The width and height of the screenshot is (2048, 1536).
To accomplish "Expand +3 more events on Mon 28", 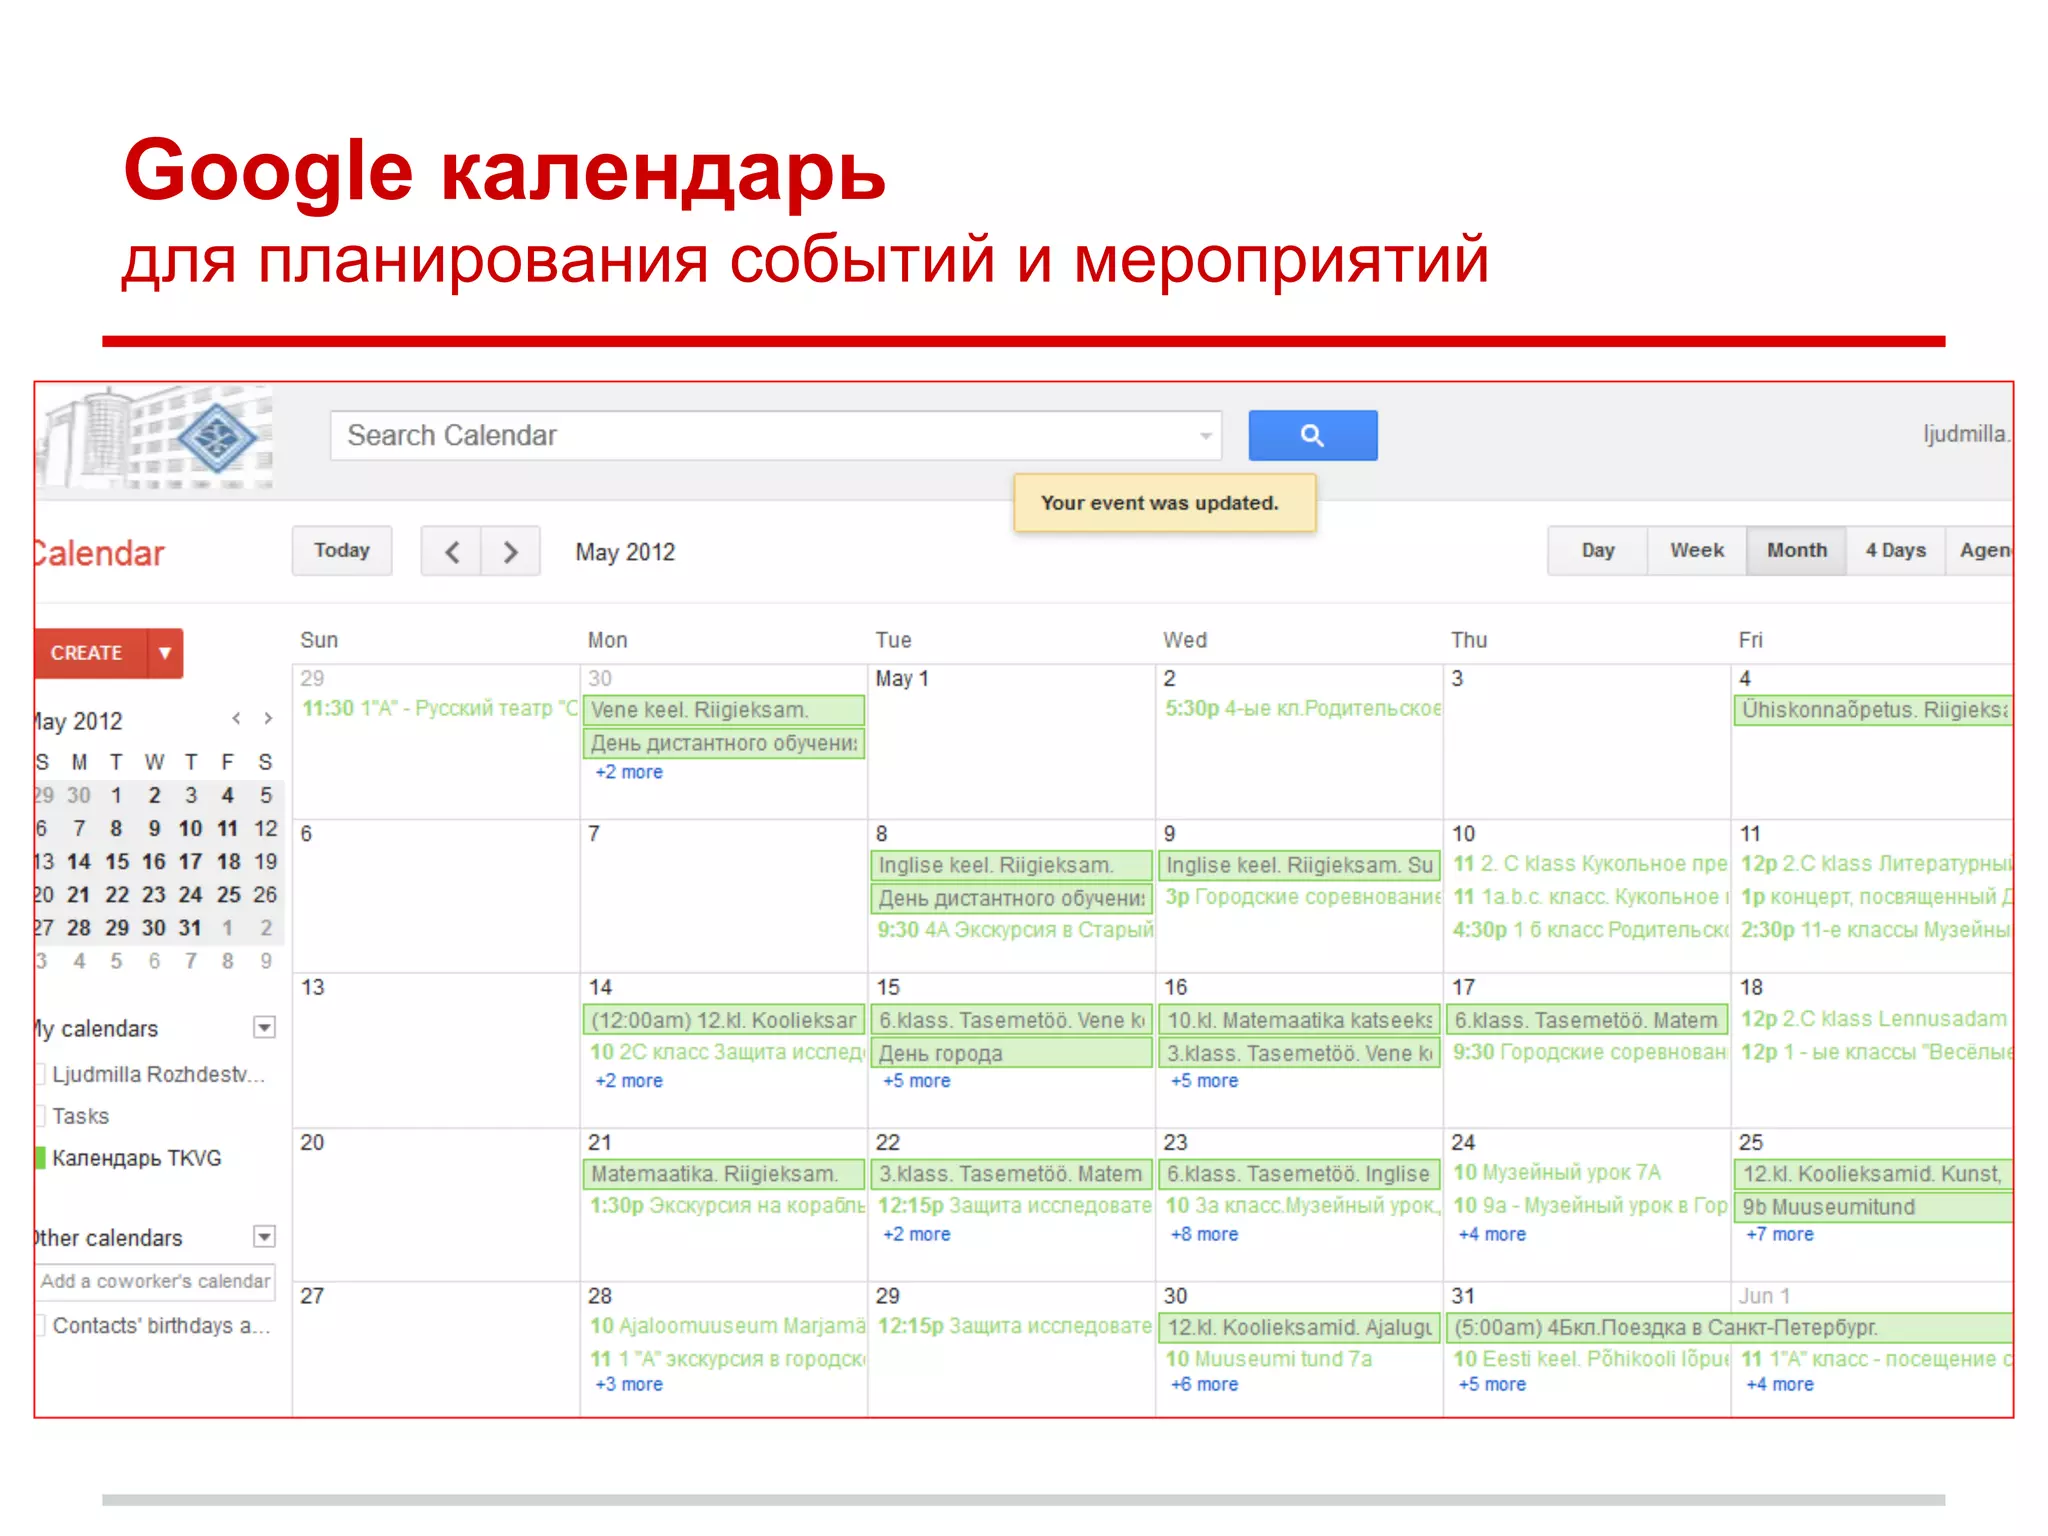I will [629, 1385].
